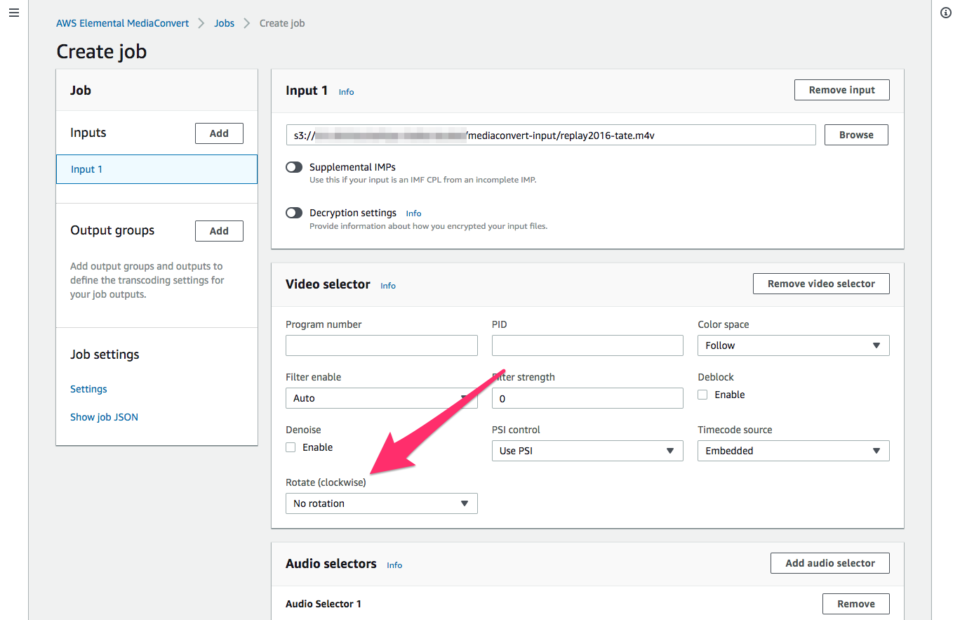
Task: Open the Timecode source dropdown
Action: click(792, 450)
